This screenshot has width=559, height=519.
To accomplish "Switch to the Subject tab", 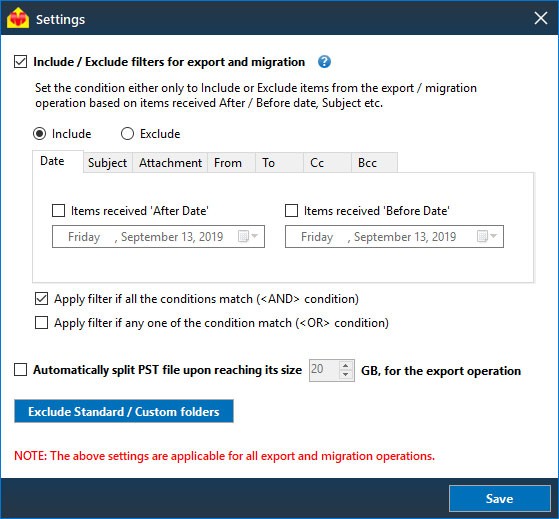I will (x=108, y=163).
